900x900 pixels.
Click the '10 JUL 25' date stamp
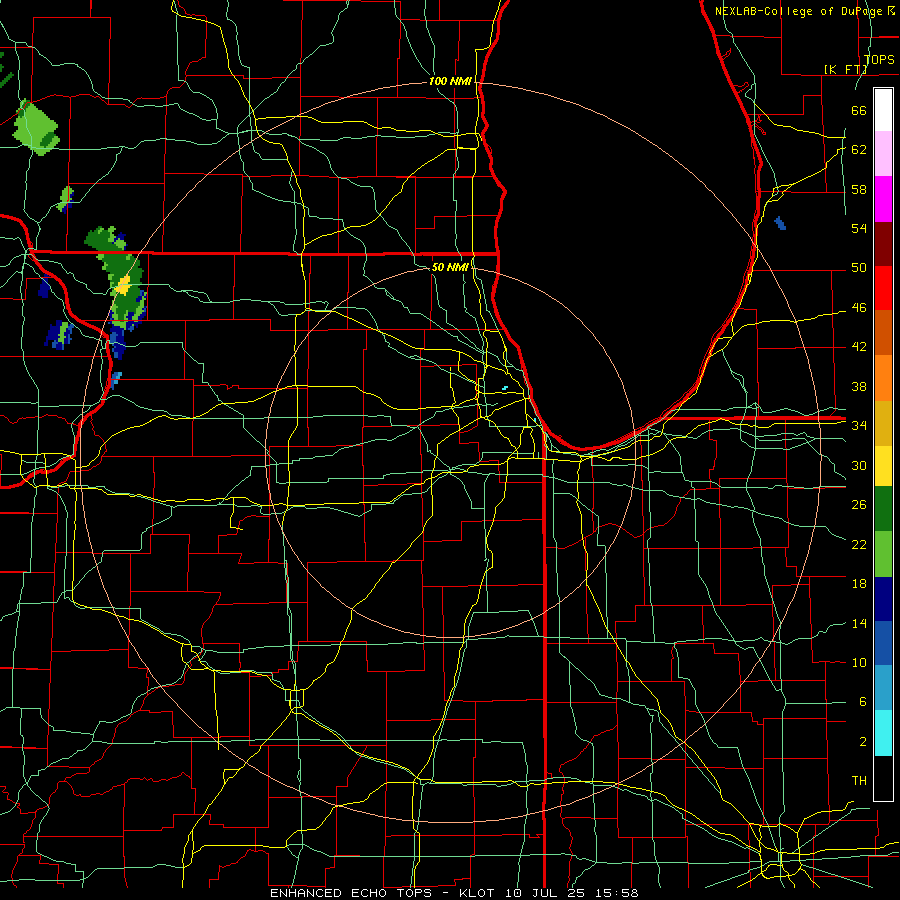[x=545, y=893]
